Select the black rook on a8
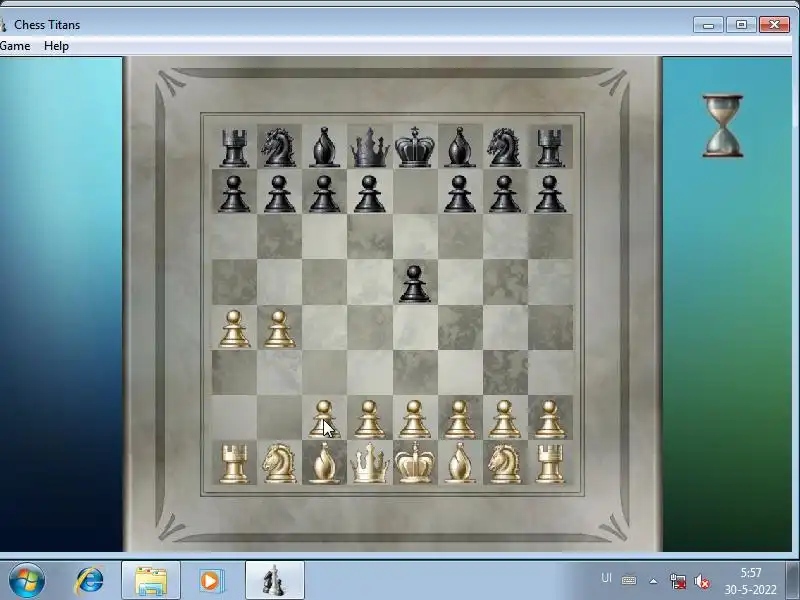The image size is (800, 600). click(234, 148)
